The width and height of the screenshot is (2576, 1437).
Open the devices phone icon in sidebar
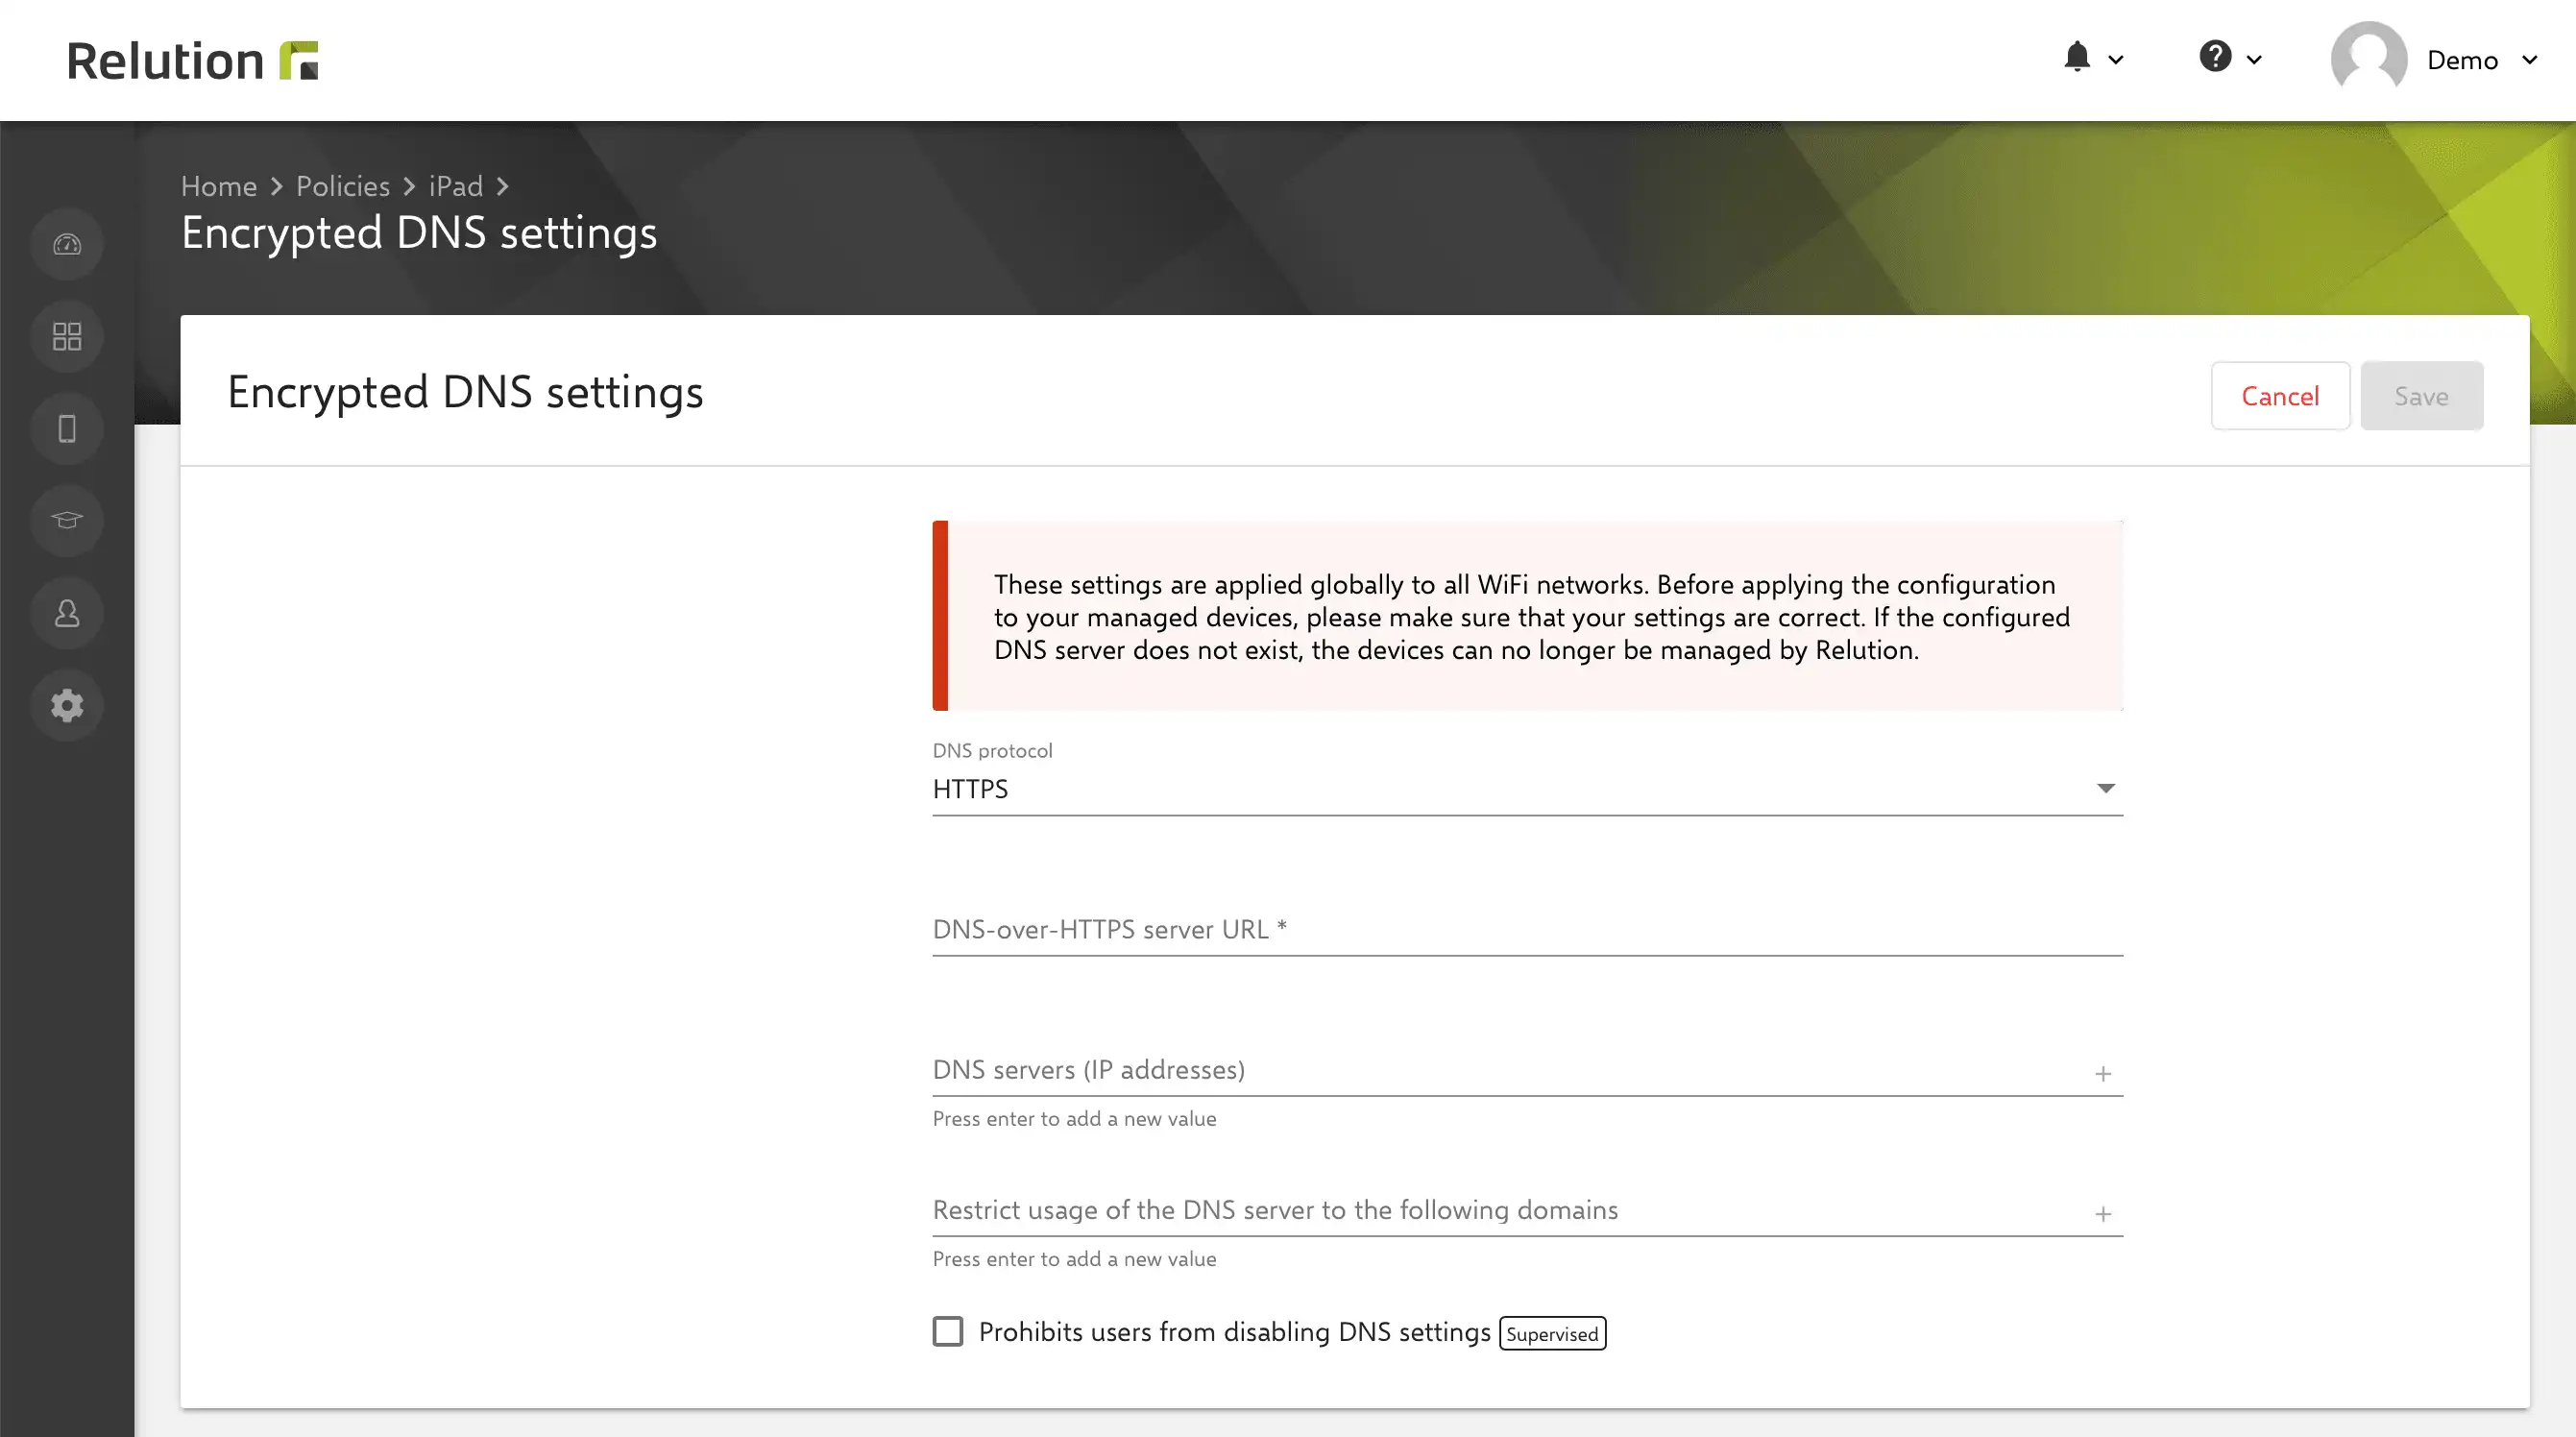point(67,429)
